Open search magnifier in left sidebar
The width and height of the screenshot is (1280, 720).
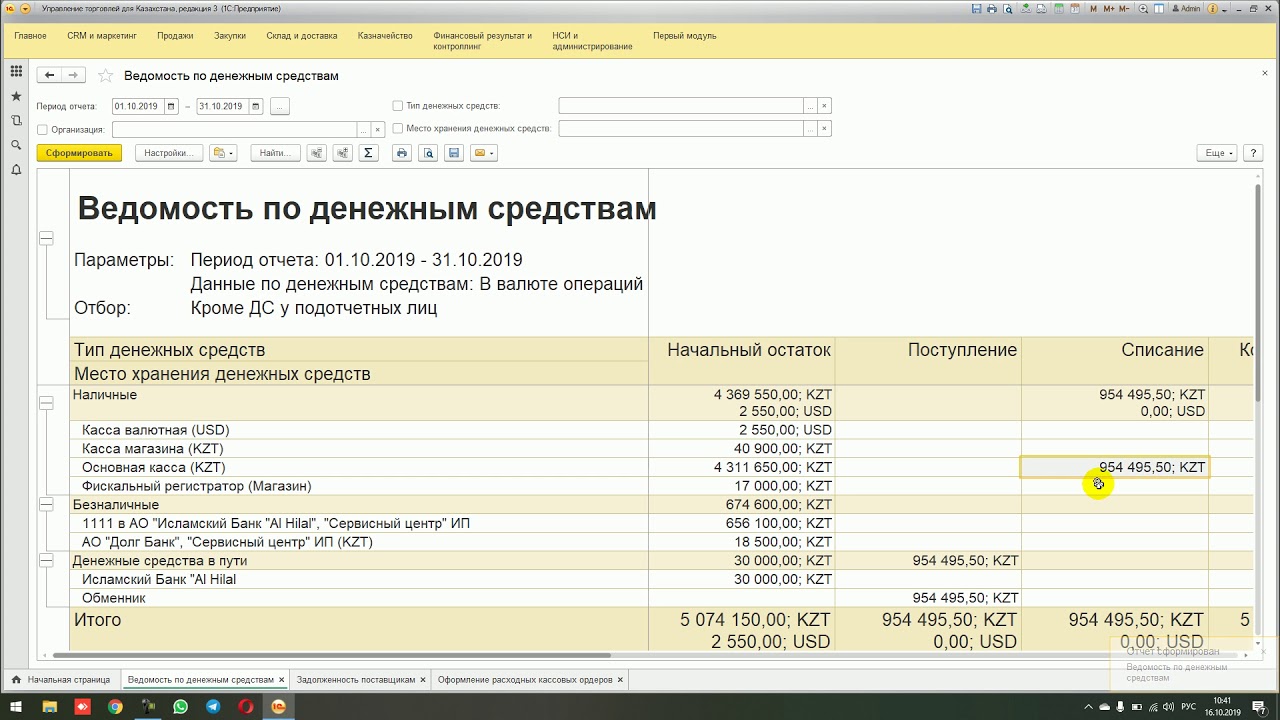click(16, 145)
